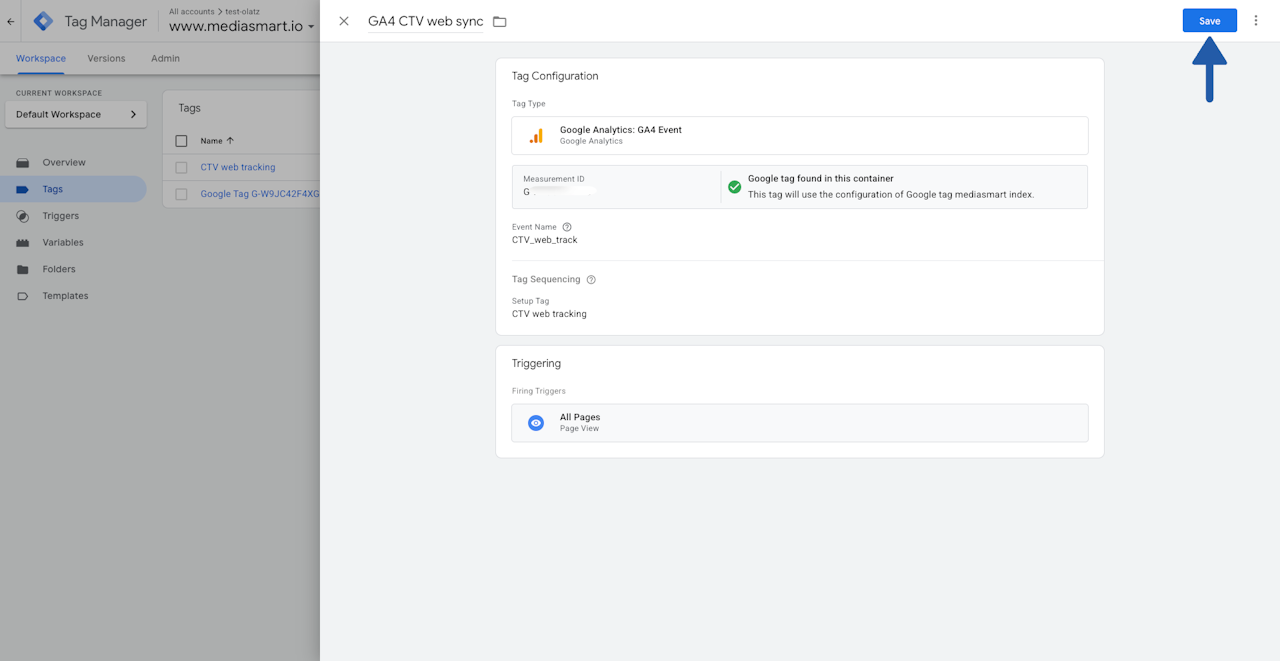Click the Event Name help icon

click(567, 227)
